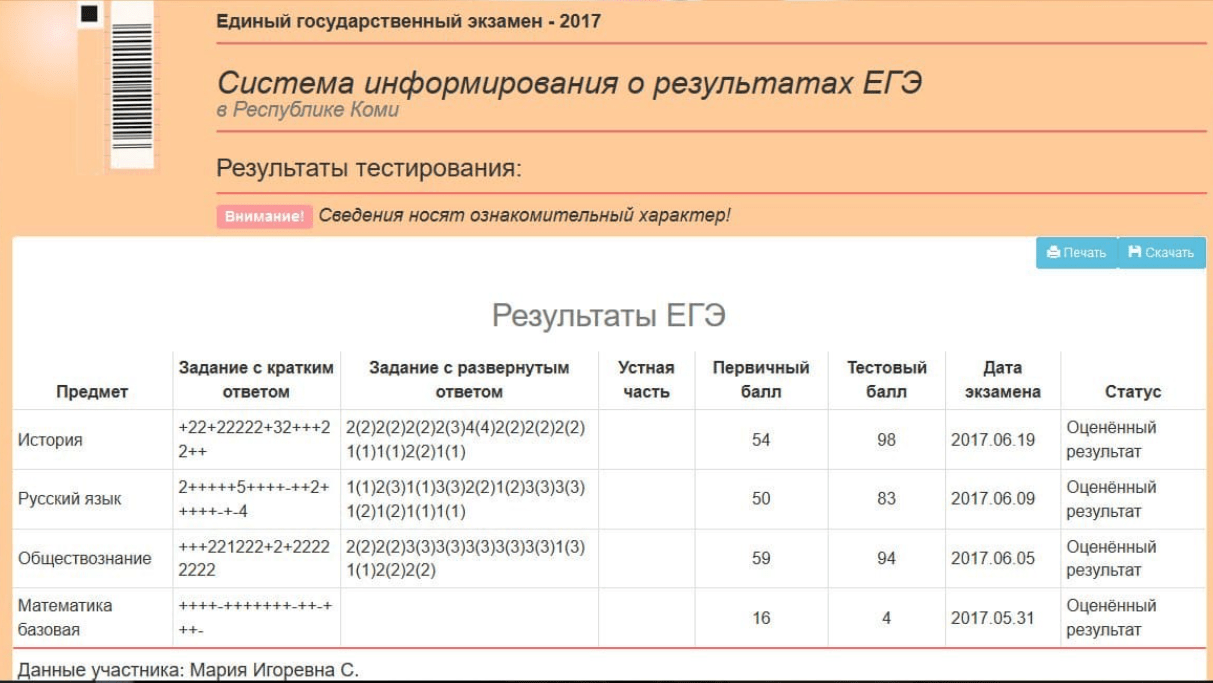Click the 'Устная часть' column header
The height and width of the screenshot is (683, 1213).
tap(646, 380)
